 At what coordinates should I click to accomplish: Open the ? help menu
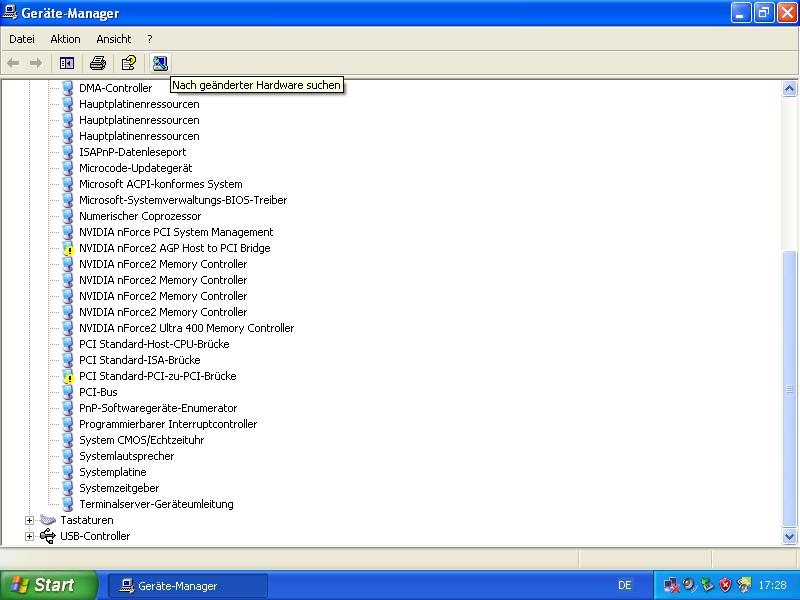coord(149,39)
